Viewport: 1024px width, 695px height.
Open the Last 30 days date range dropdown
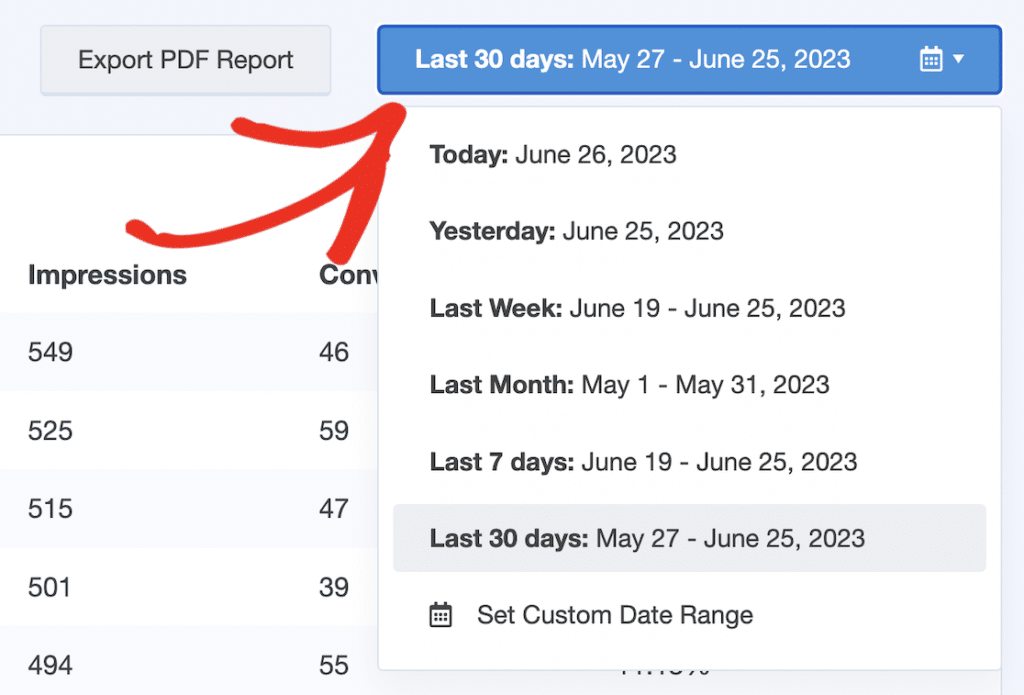pos(688,59)
